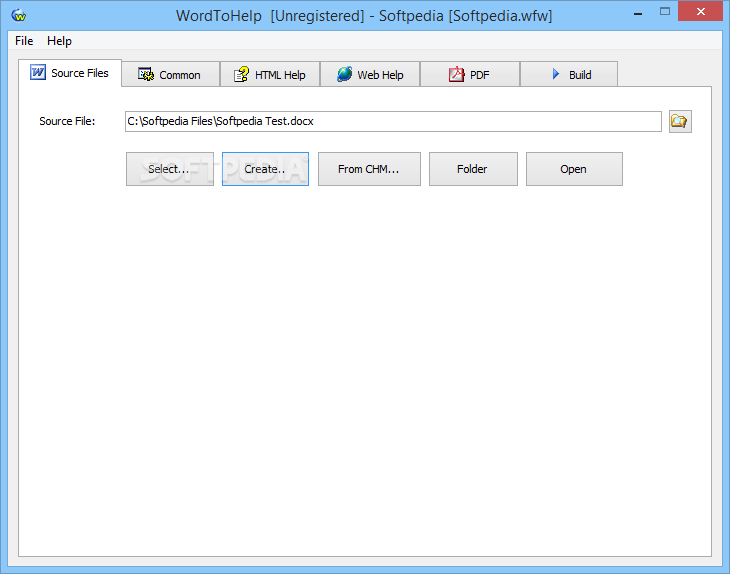Click the Select... button
This screenshot has width=730, height=574.
(170, 169)
